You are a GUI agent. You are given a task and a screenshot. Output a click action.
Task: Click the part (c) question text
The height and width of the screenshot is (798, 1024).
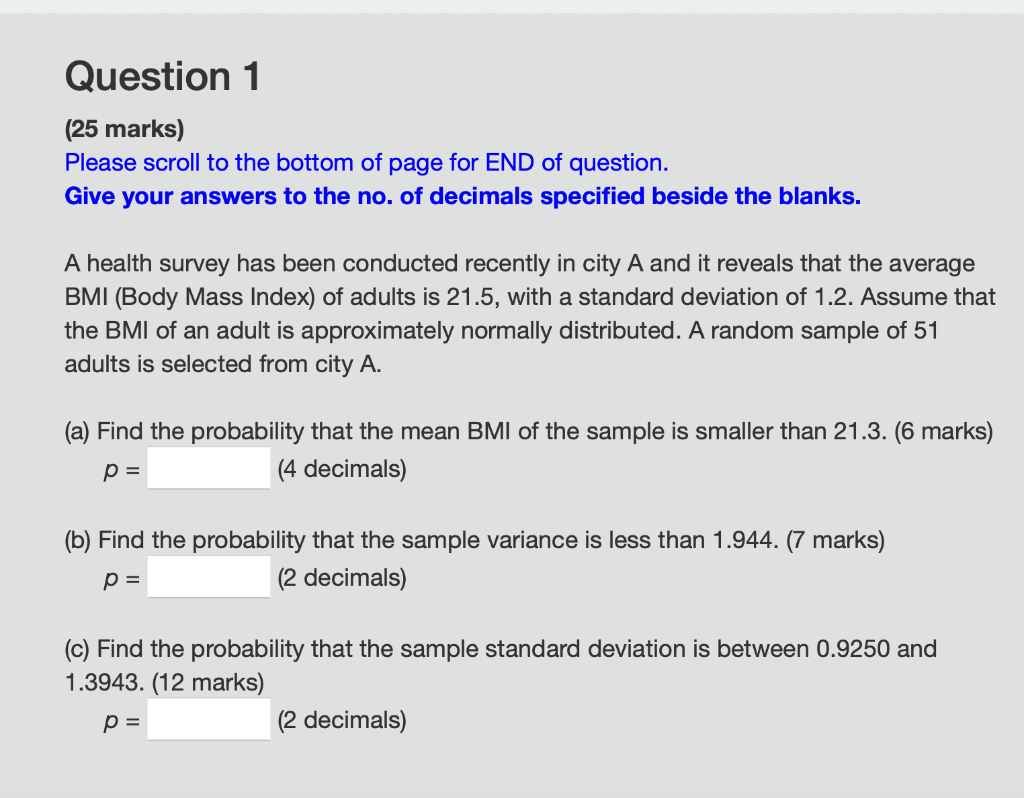tap(500, 649)
